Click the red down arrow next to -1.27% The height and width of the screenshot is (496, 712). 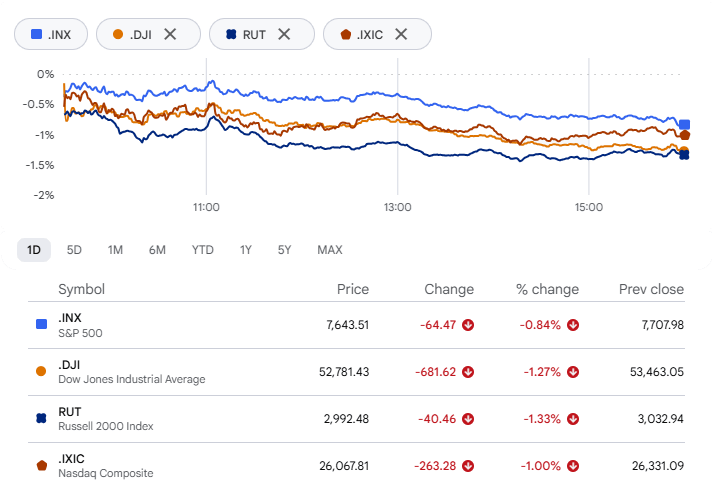(573, 372)
